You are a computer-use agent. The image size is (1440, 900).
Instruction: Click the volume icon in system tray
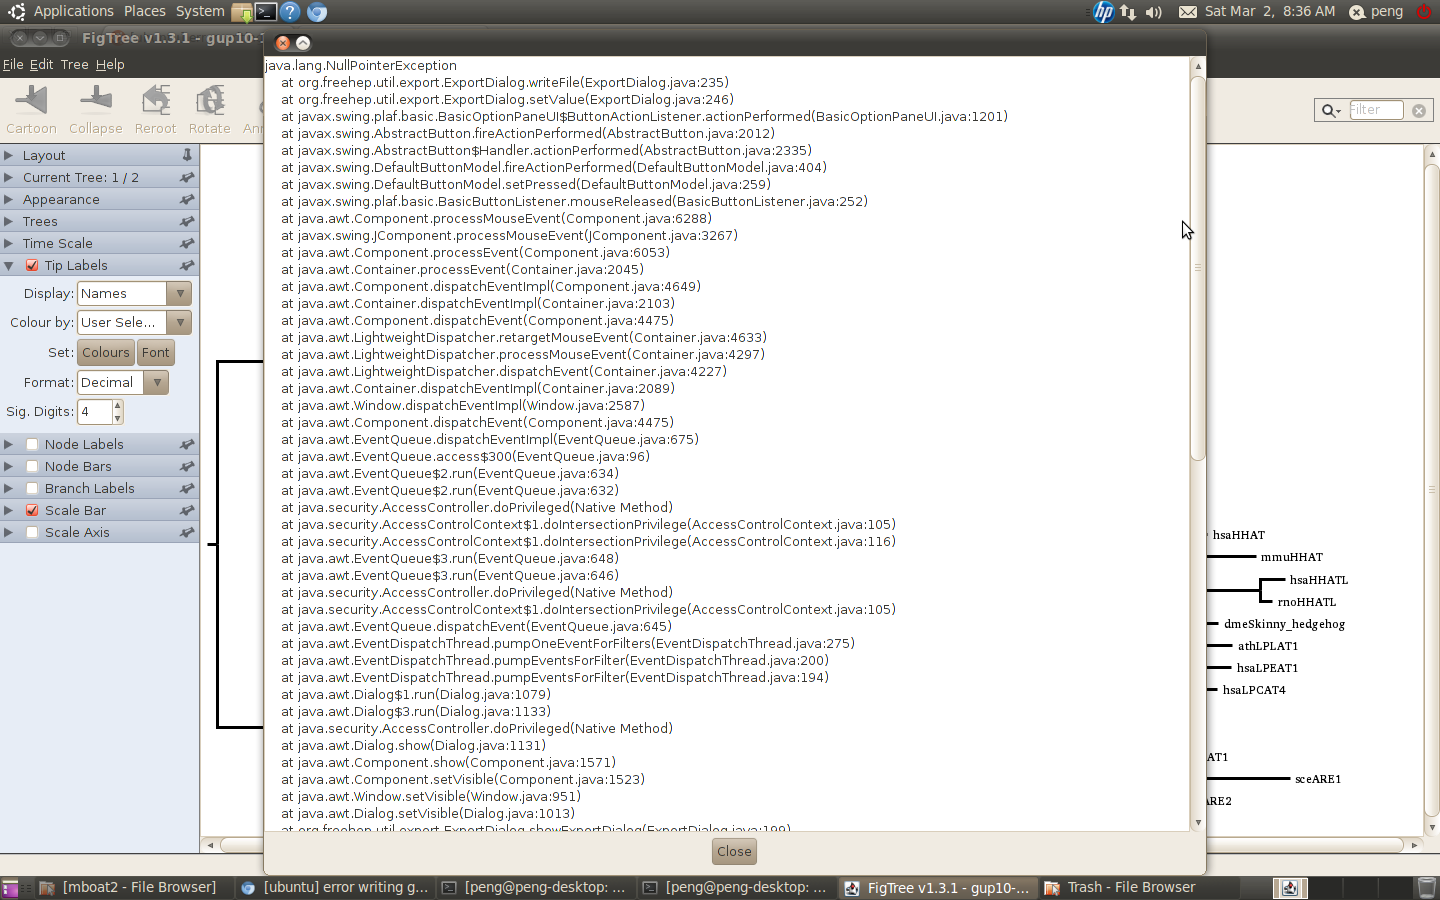[1154, 12]
